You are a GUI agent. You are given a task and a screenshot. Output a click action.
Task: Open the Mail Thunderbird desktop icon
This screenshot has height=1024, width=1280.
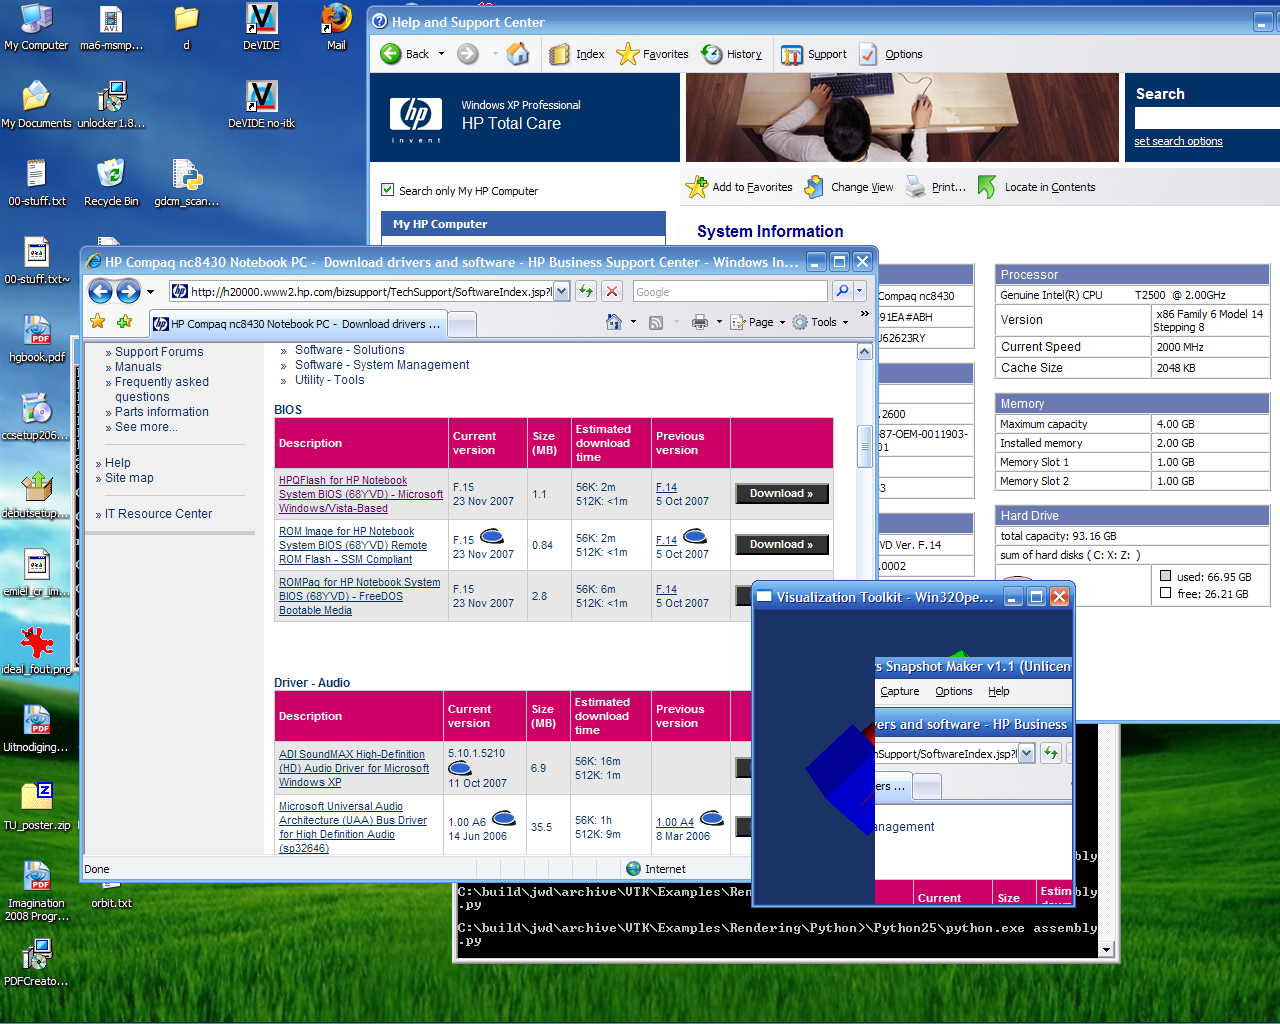pos(336,26)
